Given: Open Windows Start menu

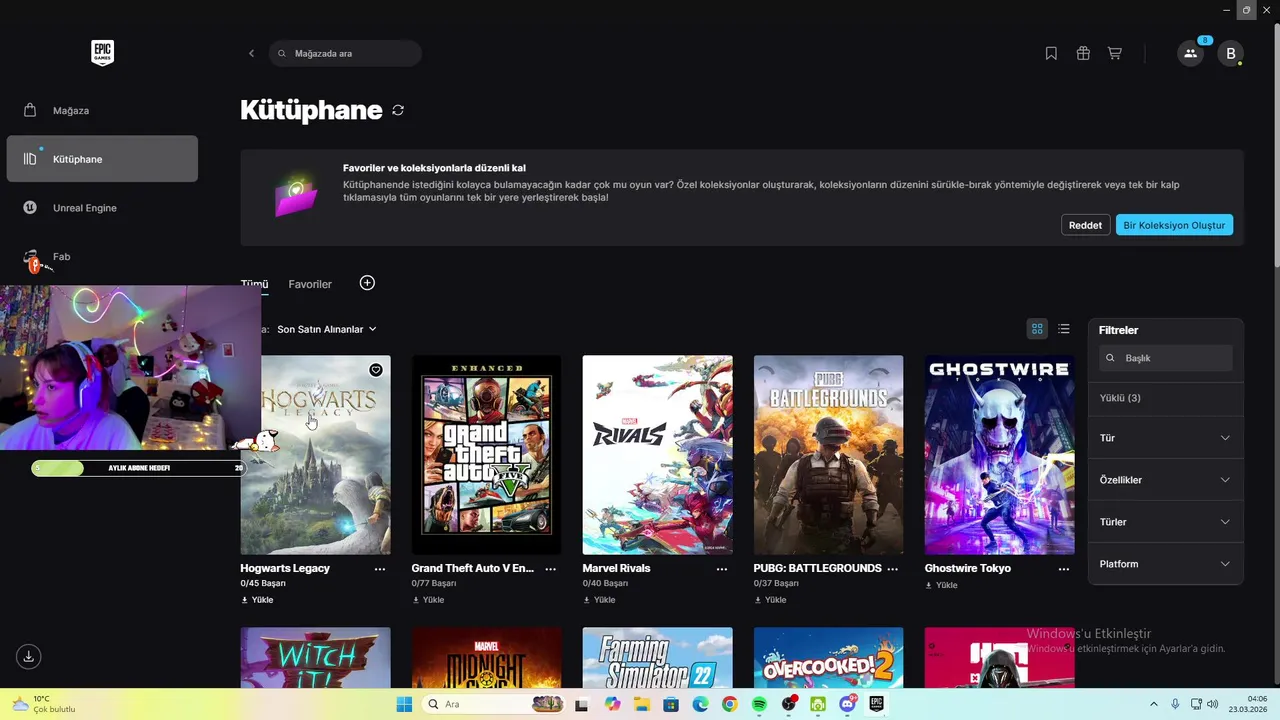Looking at the screenshot, I should 404,704.
